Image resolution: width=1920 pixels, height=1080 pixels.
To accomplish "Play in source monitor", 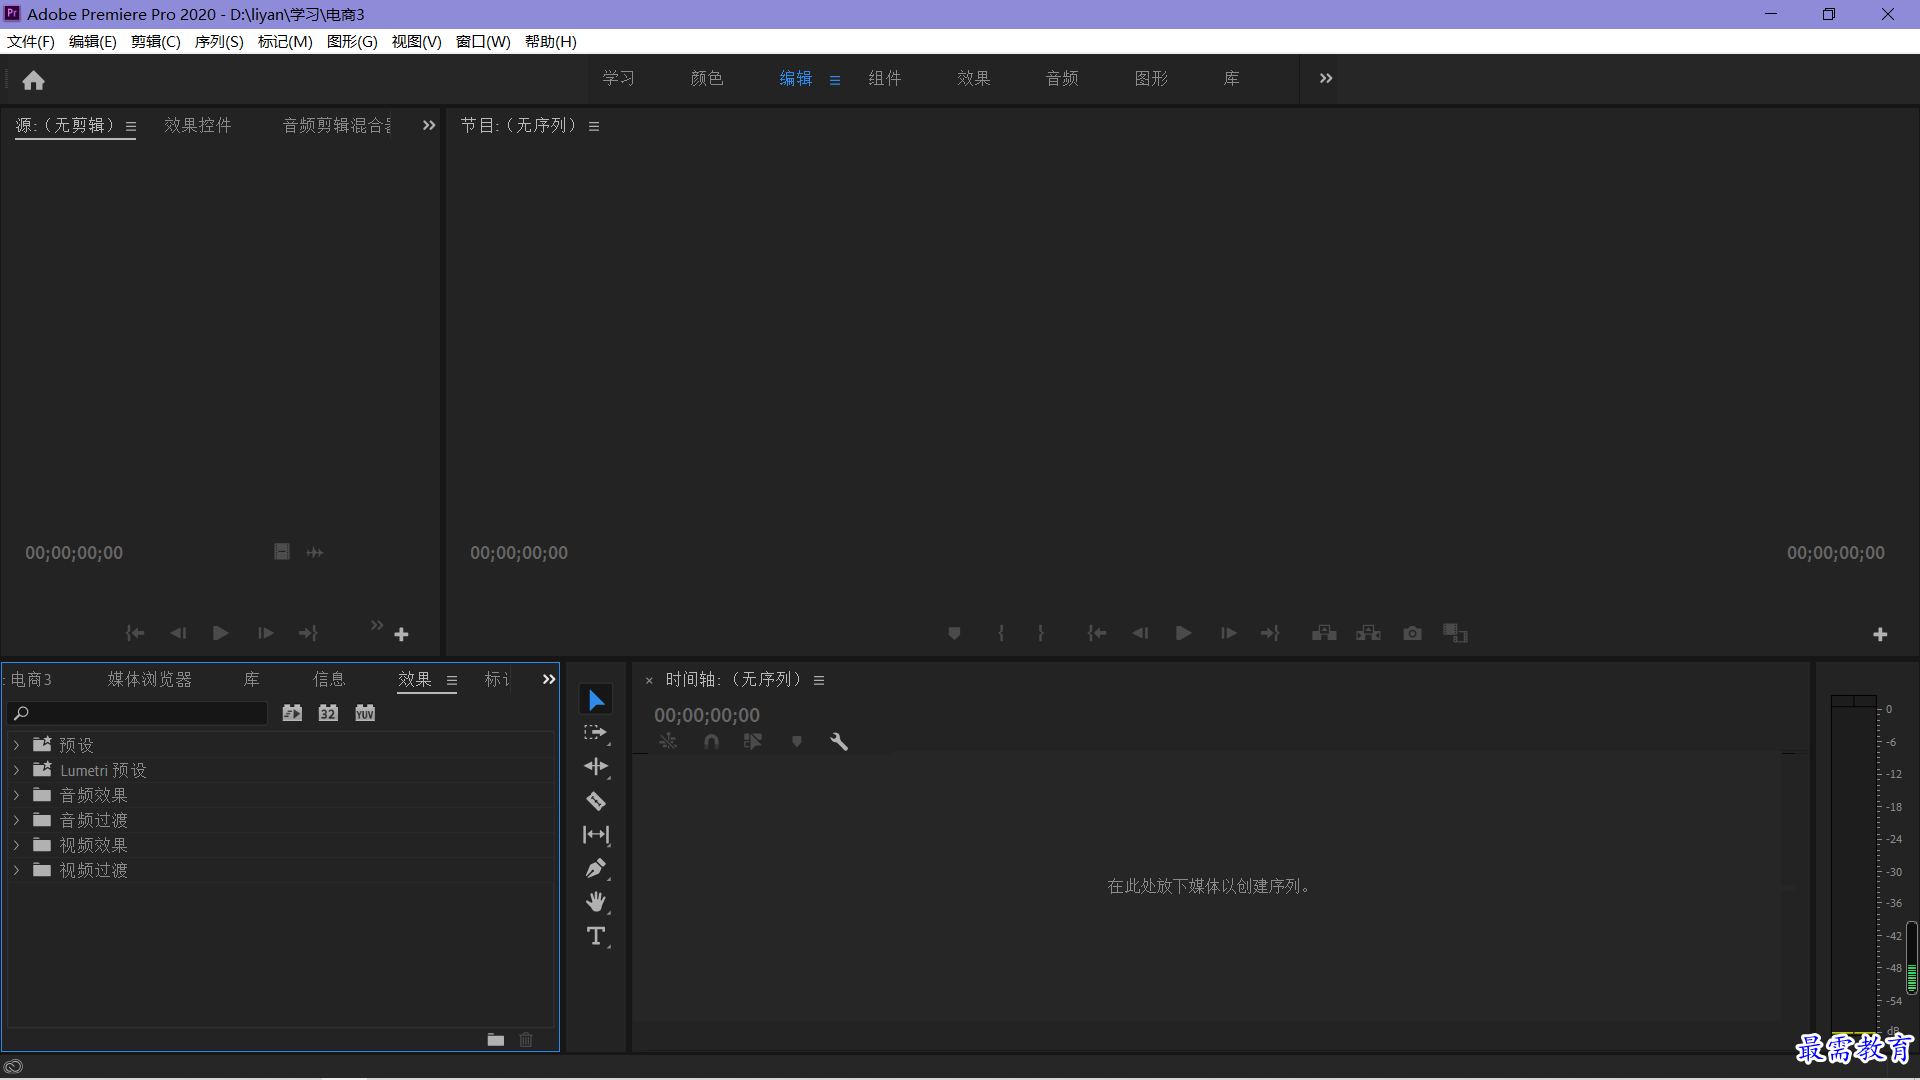I will 220,634.
